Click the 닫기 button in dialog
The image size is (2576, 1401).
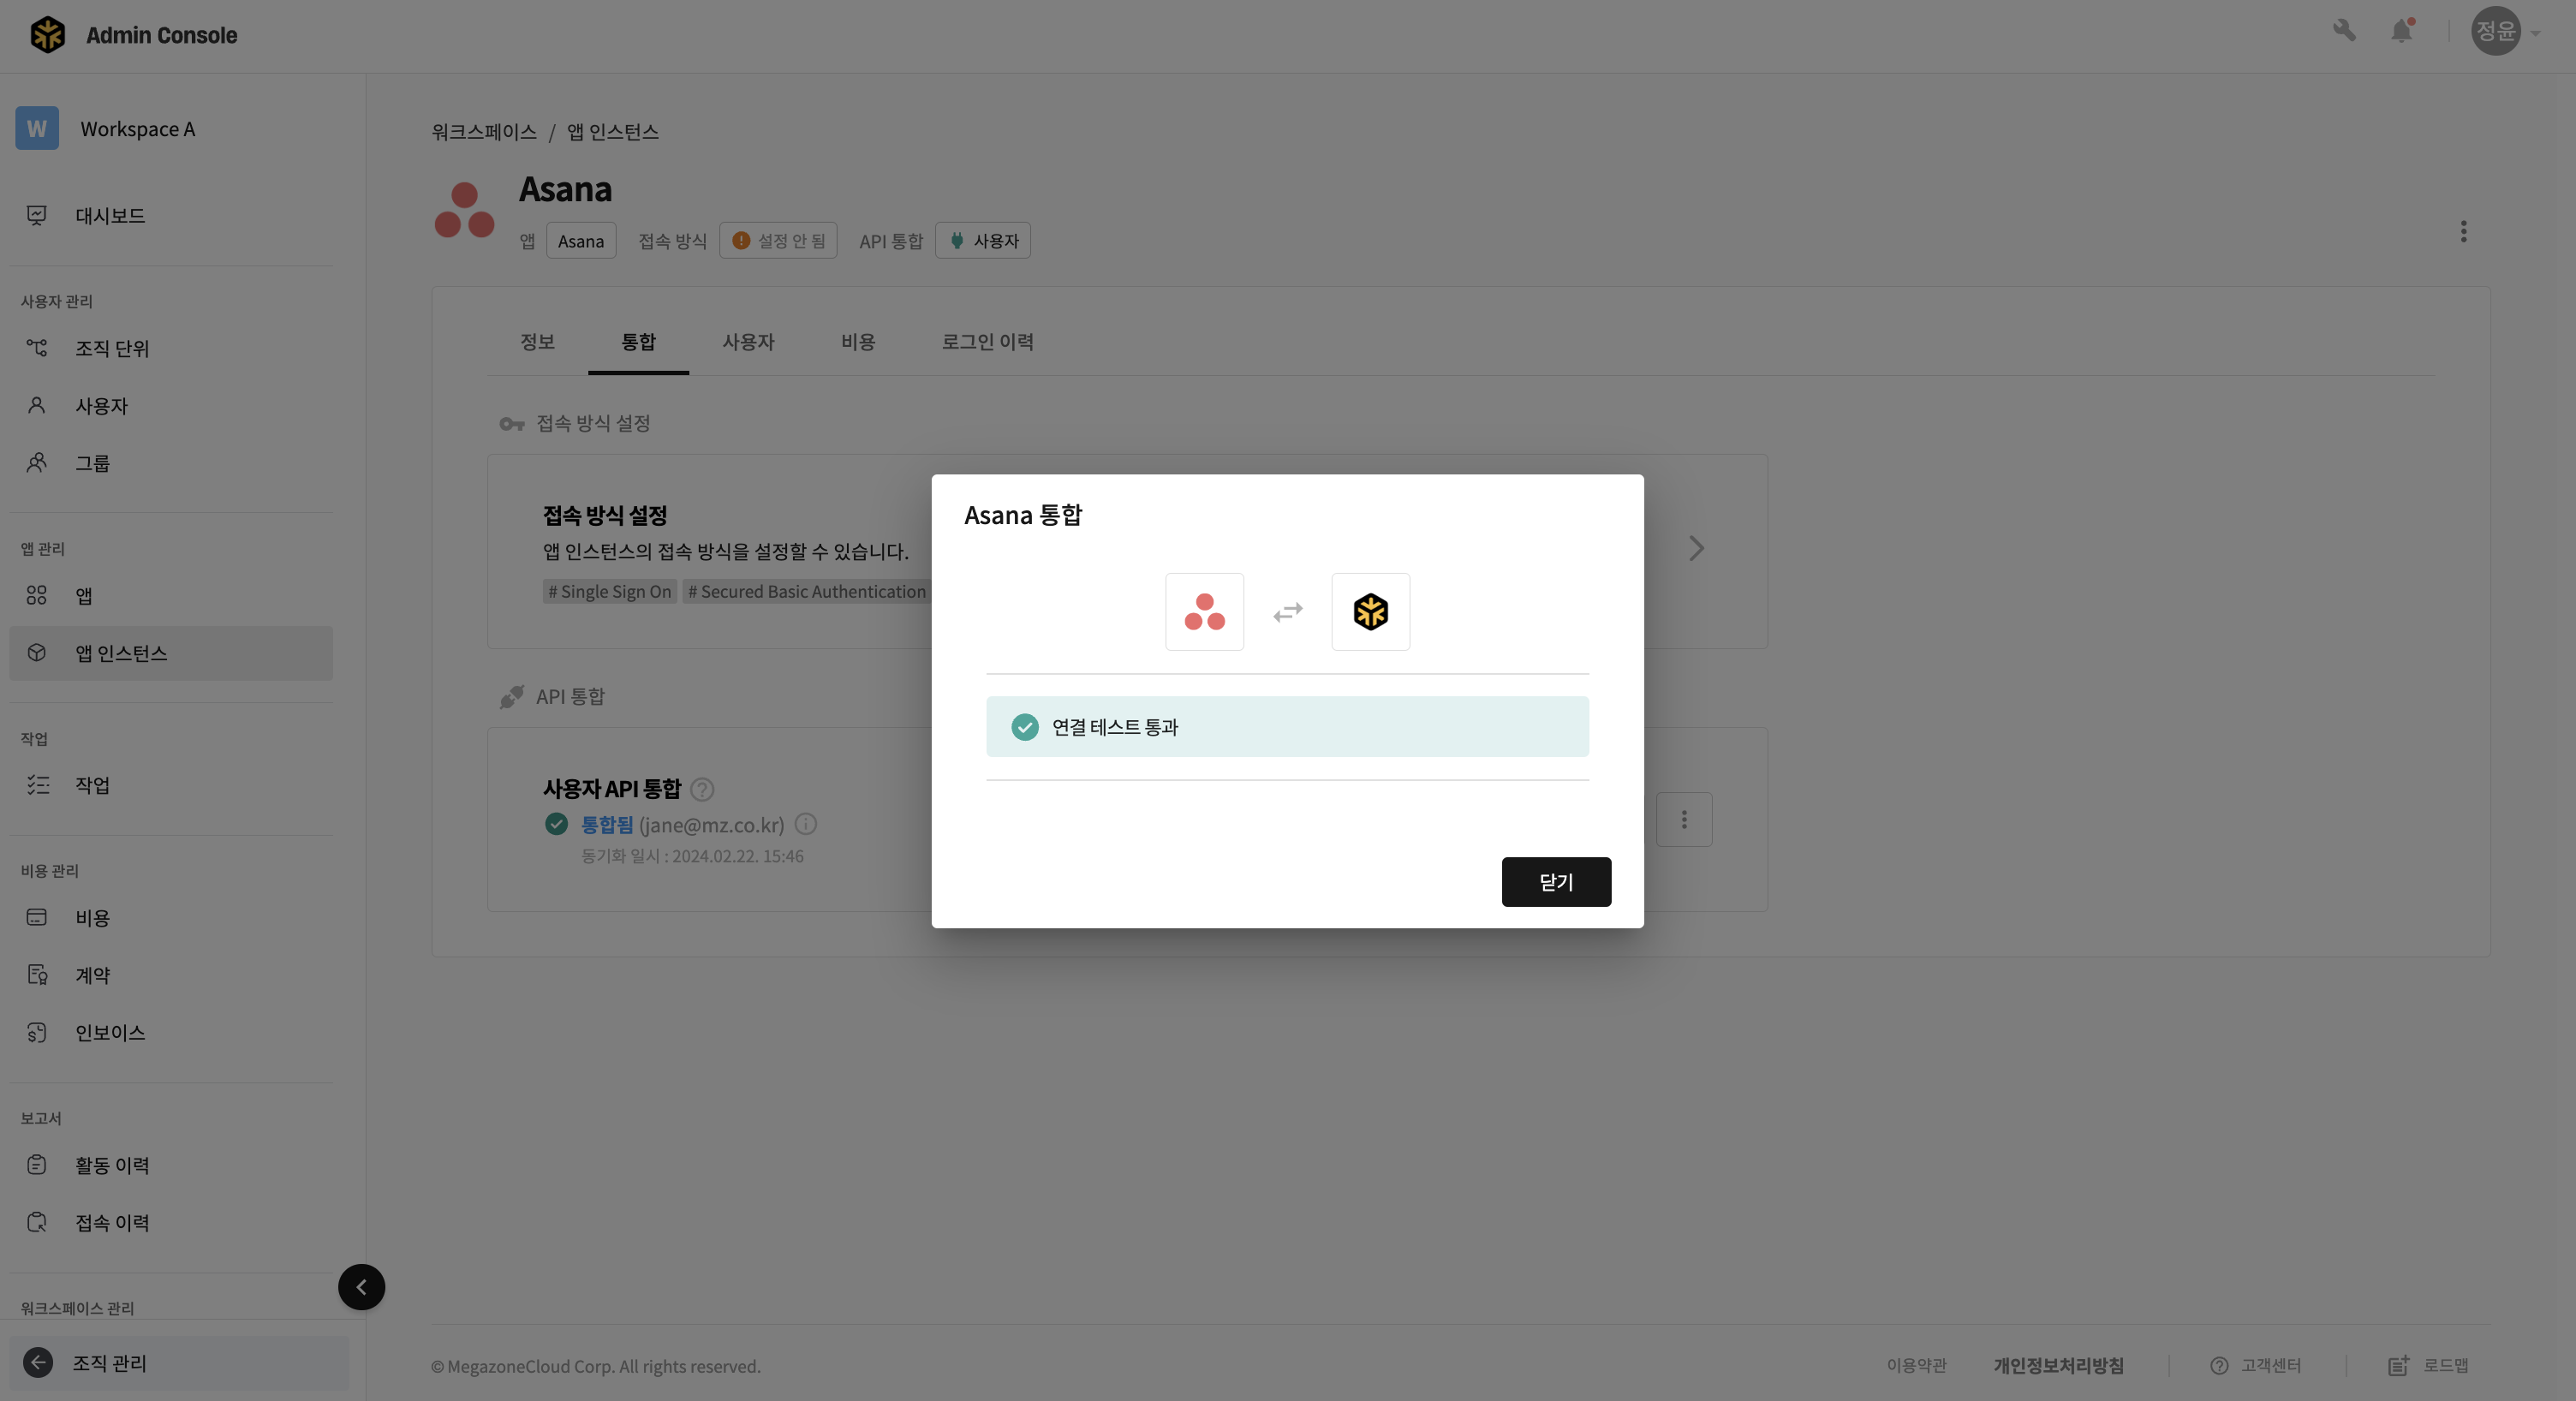tap(1556, 882)
